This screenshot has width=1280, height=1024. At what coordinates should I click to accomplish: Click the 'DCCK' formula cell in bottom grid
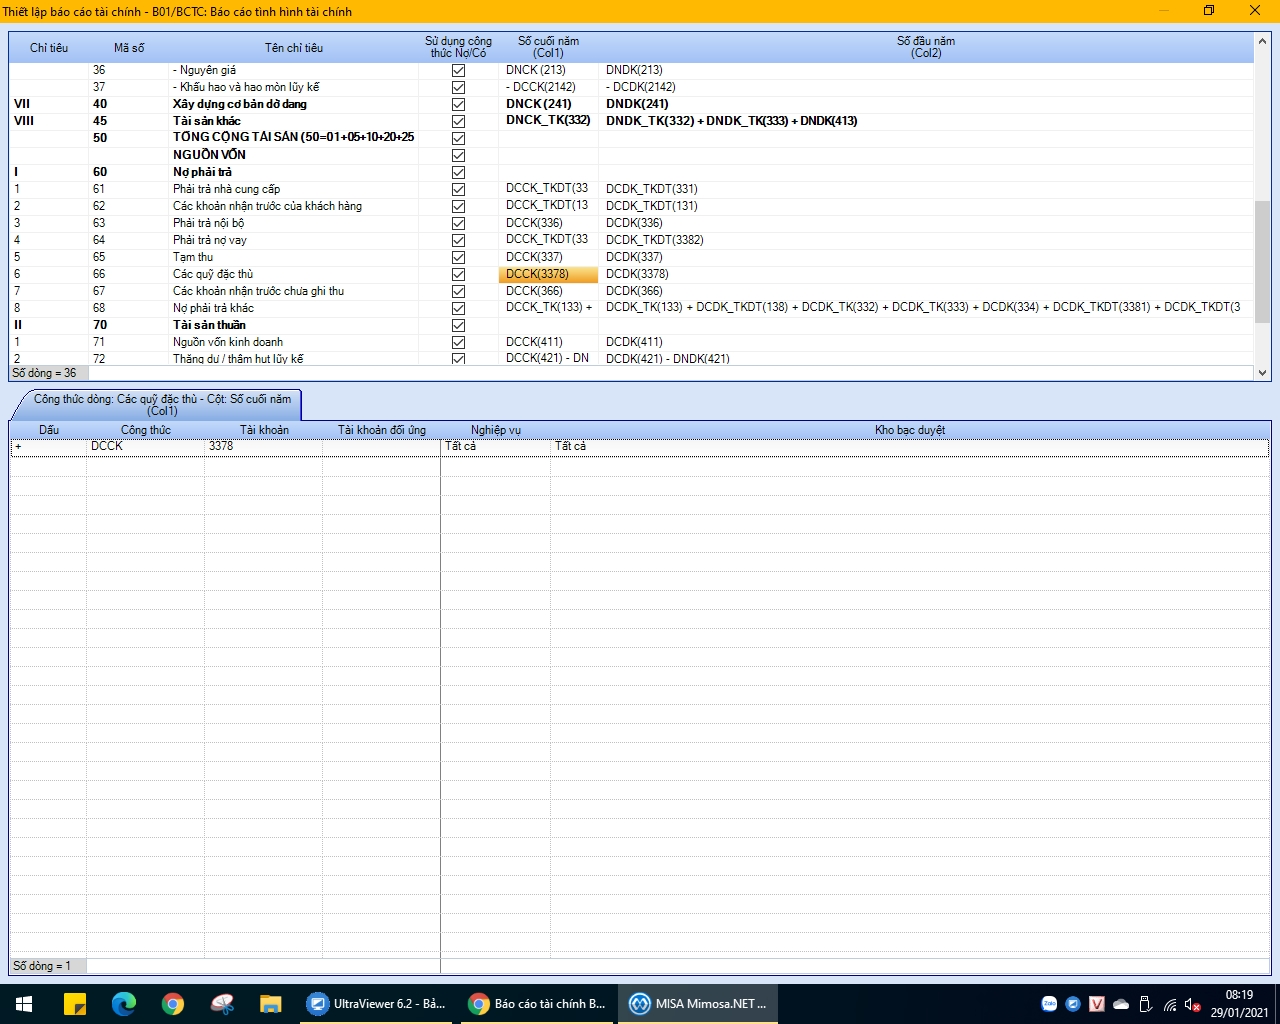(x=146, y=447)
